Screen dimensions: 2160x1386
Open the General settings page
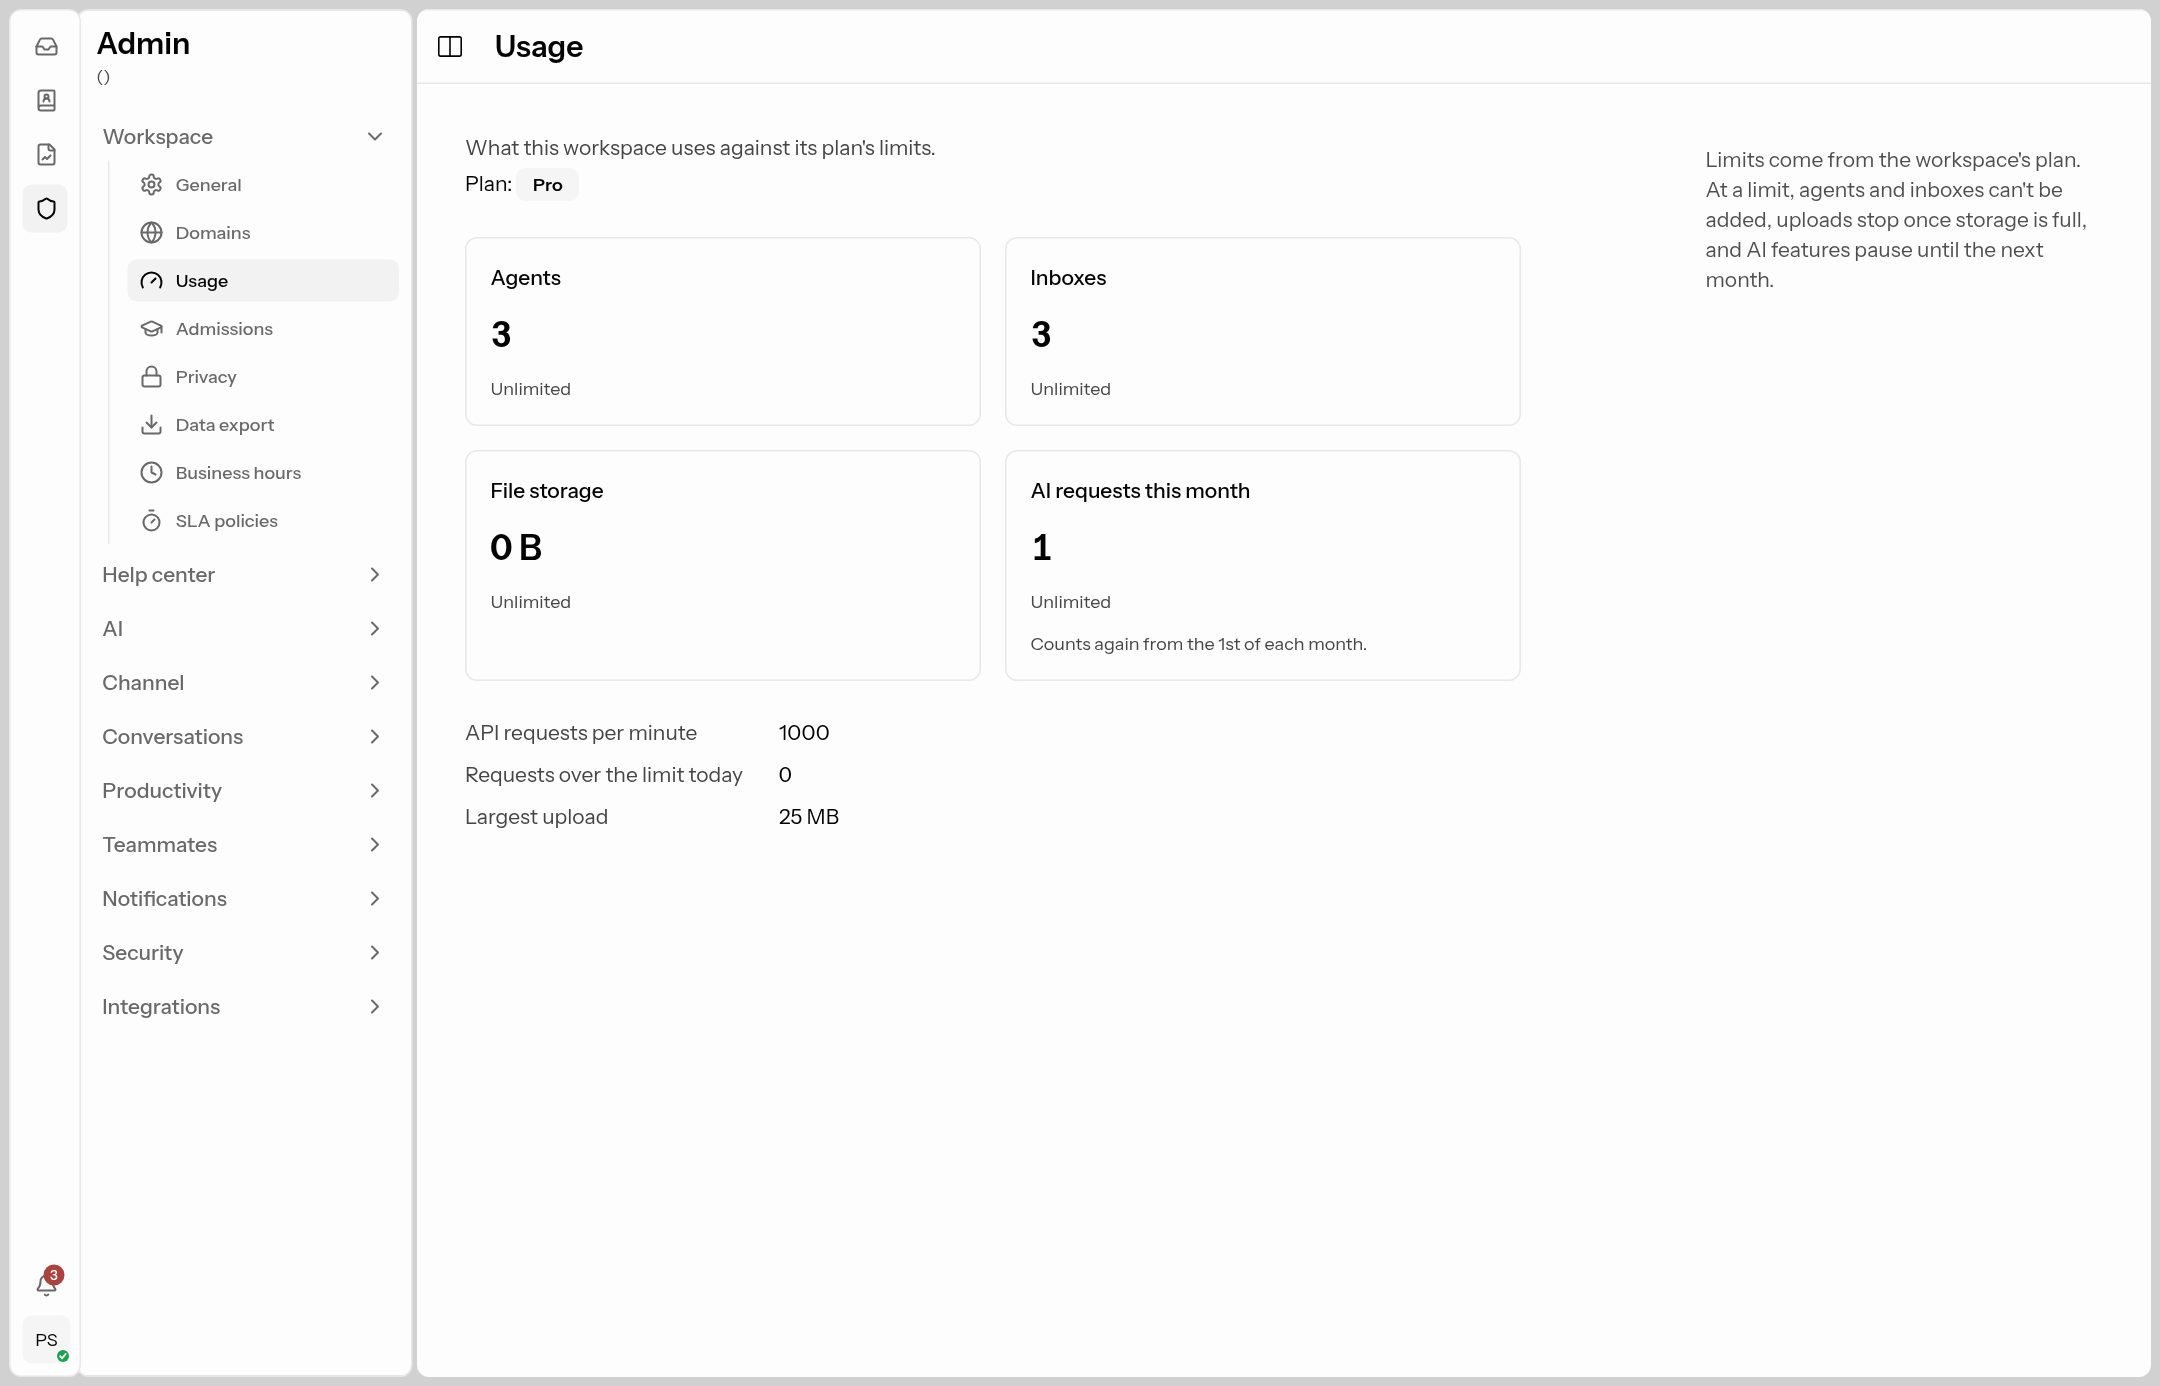click(263, 184)
